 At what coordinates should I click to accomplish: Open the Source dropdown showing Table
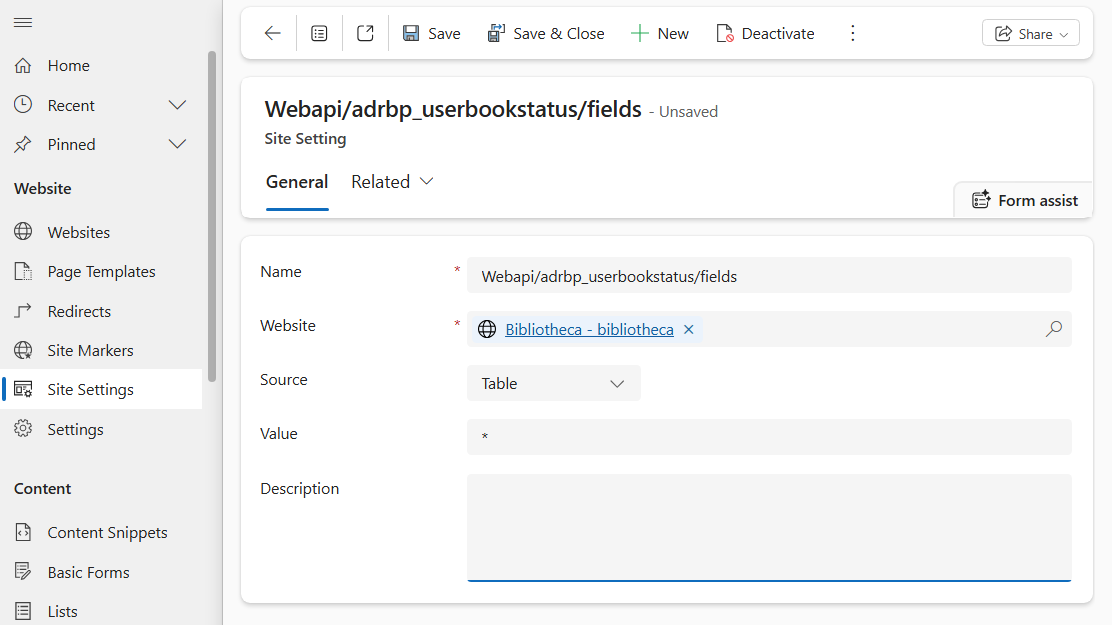point(553,383)
